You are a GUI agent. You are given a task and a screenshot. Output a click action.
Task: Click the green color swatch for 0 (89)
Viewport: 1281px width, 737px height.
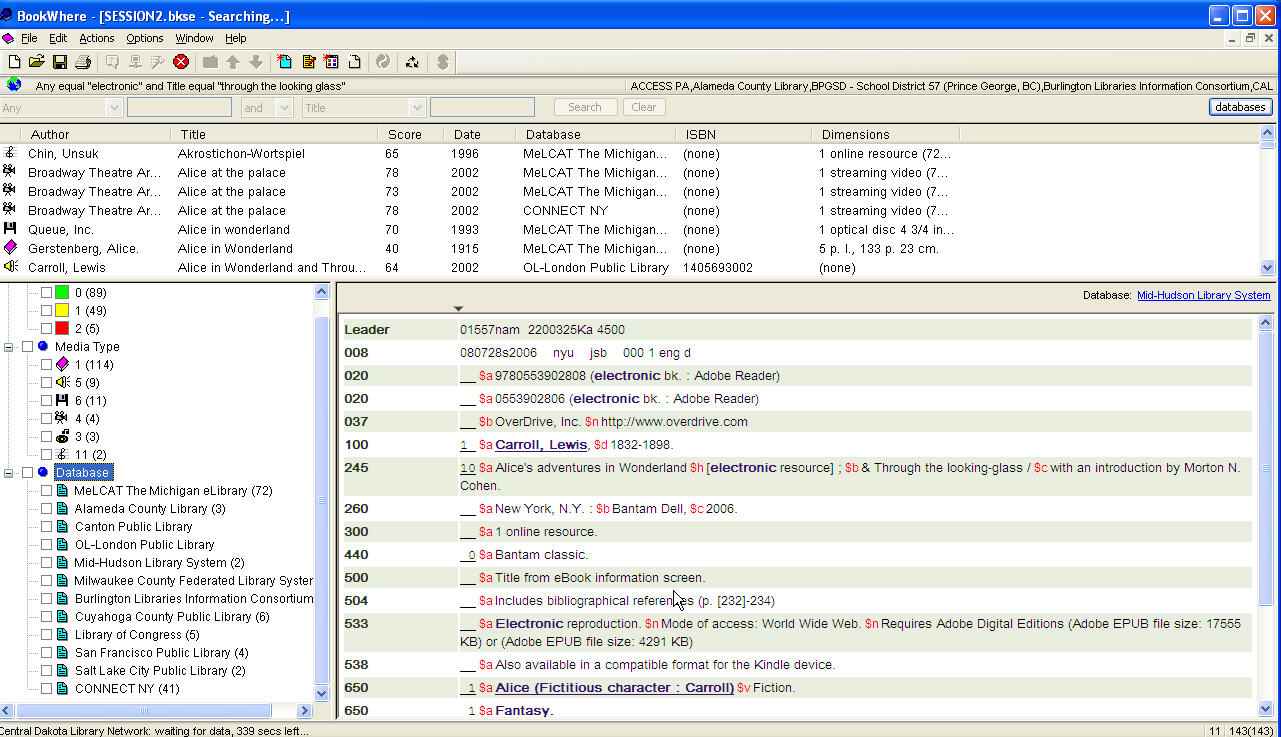coord(62,292)
